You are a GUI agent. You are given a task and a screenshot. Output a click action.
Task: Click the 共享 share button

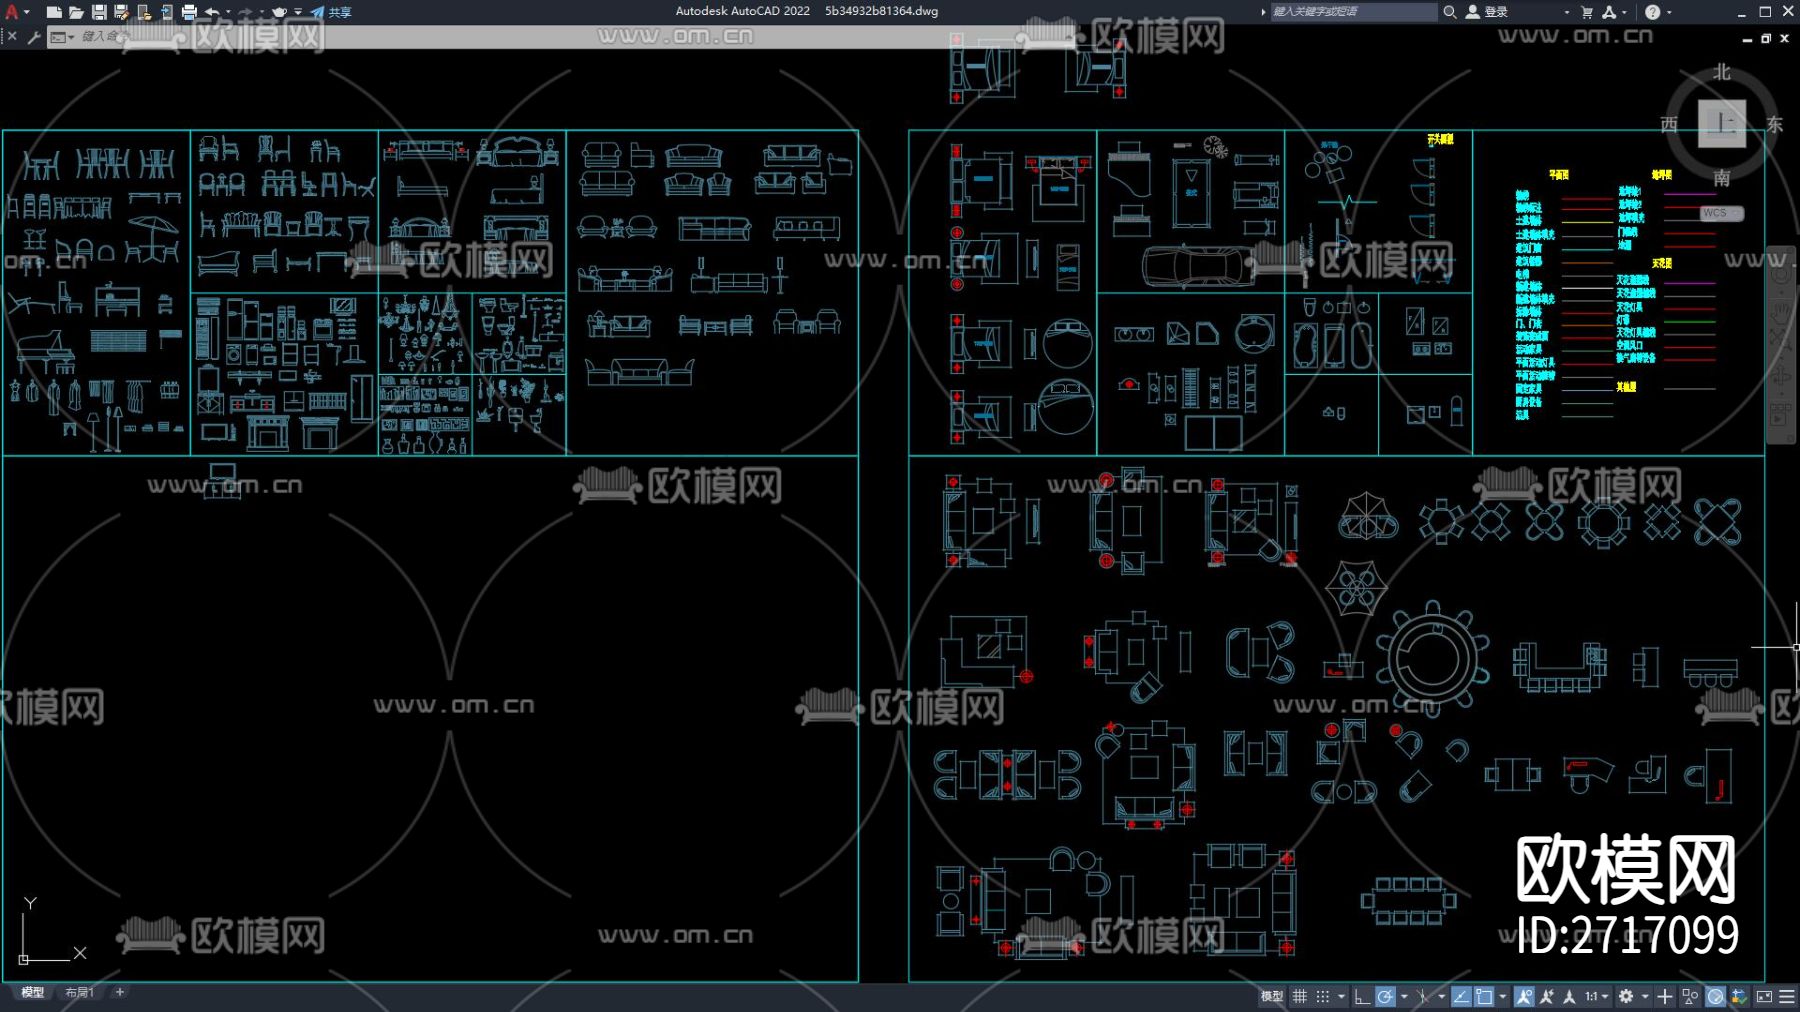point(331,12)
